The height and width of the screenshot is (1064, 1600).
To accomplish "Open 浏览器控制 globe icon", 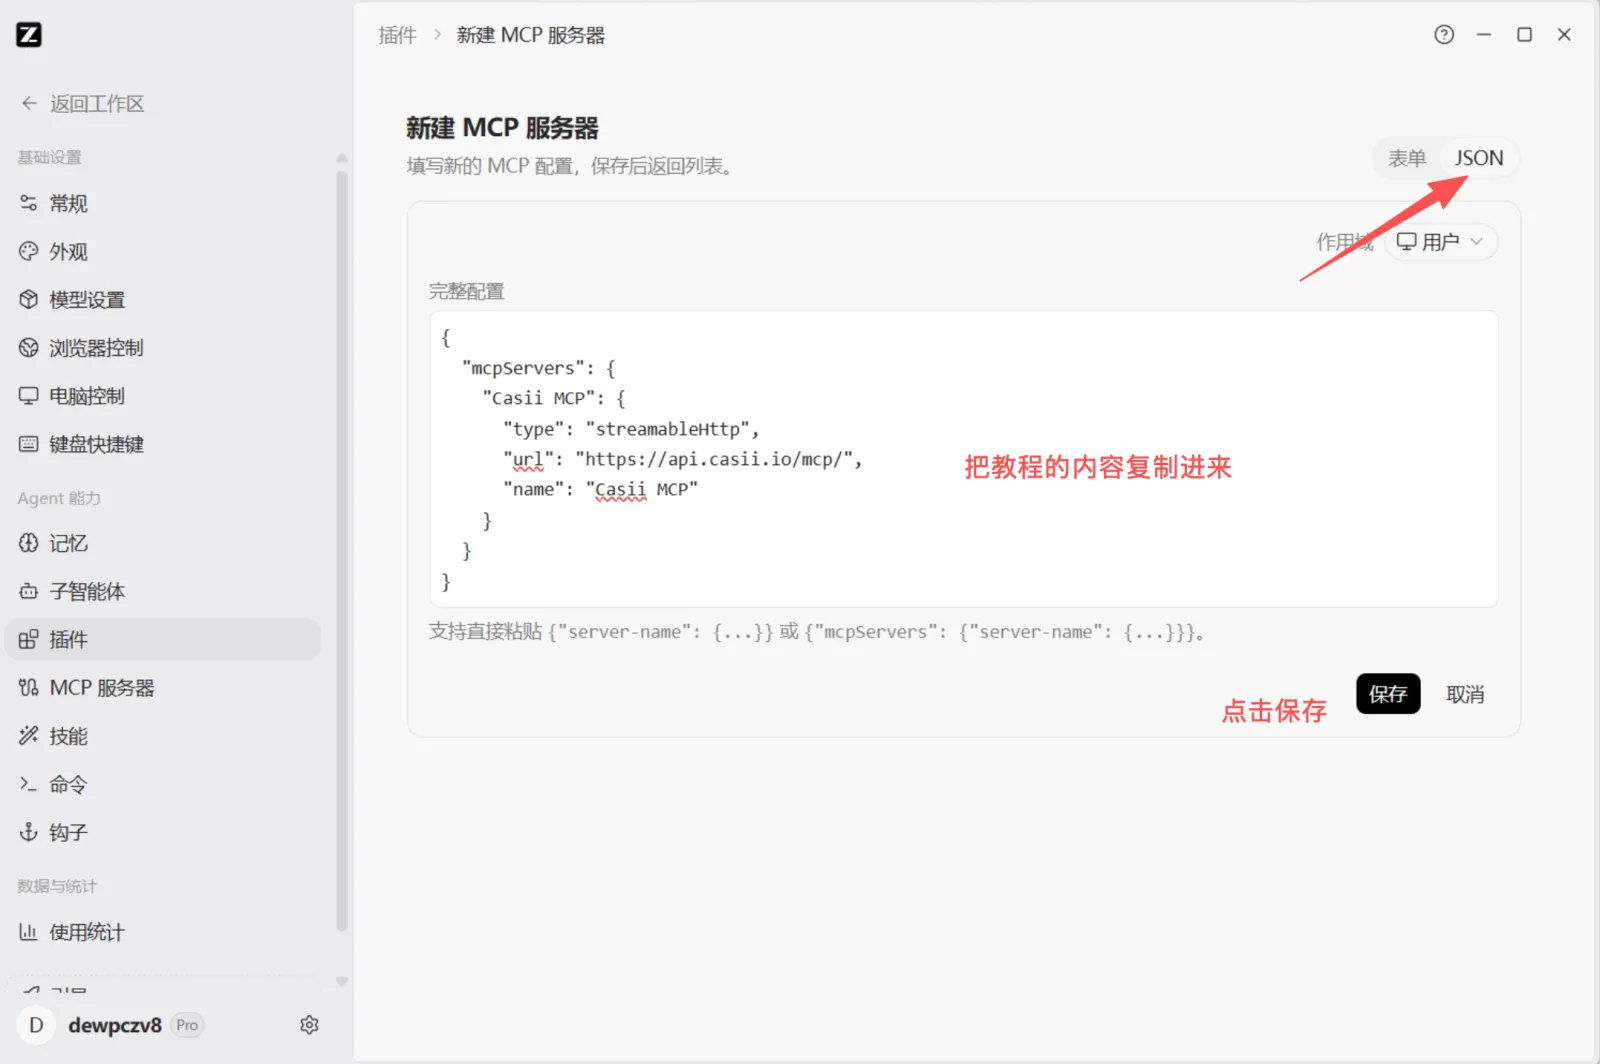I will 29,347.
